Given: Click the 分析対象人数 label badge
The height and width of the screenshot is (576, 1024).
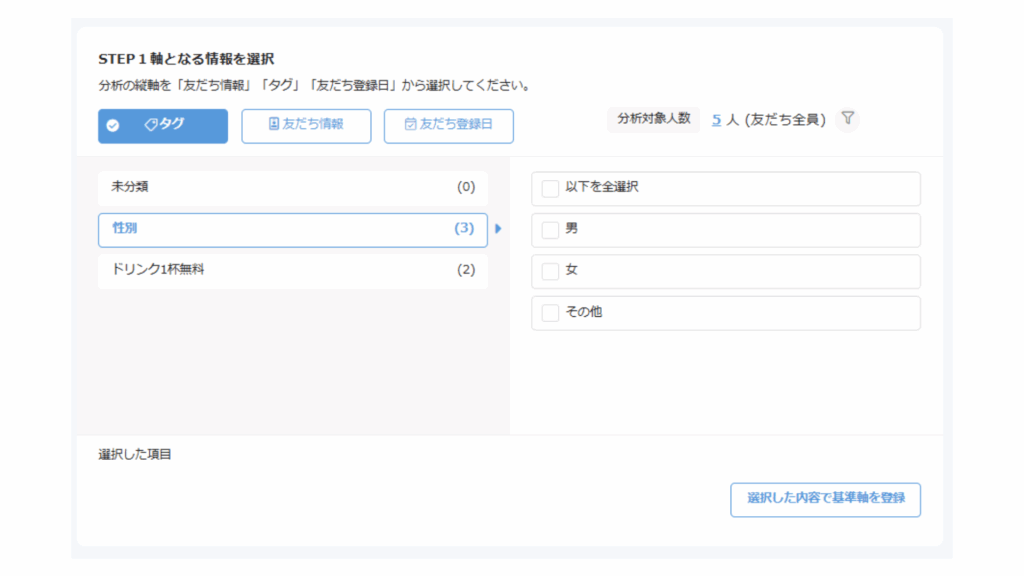Looking at the screenshot, I should click(x=653, y=119).
